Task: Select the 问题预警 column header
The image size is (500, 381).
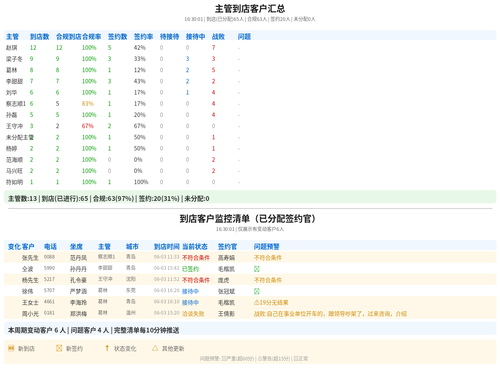Action: (267, 246)
